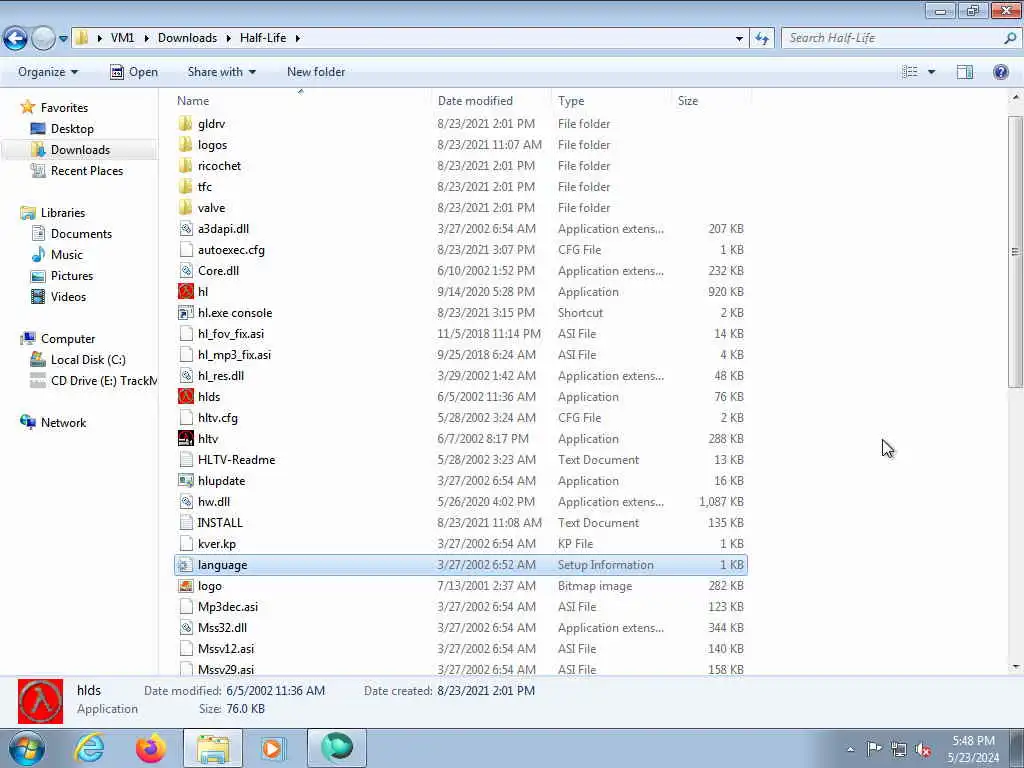The width and height of the screenshot is (1024, 768).
Task: Select Mss32.dll file
Action: point(223,628)
